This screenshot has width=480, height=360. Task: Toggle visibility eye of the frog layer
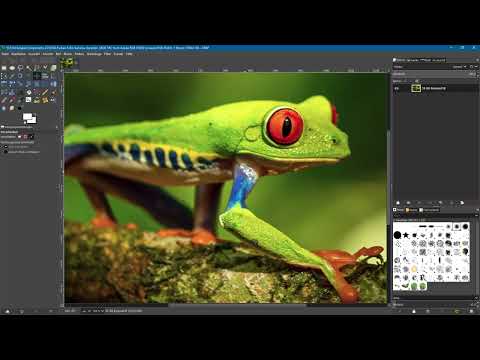[x=397, y=88]
